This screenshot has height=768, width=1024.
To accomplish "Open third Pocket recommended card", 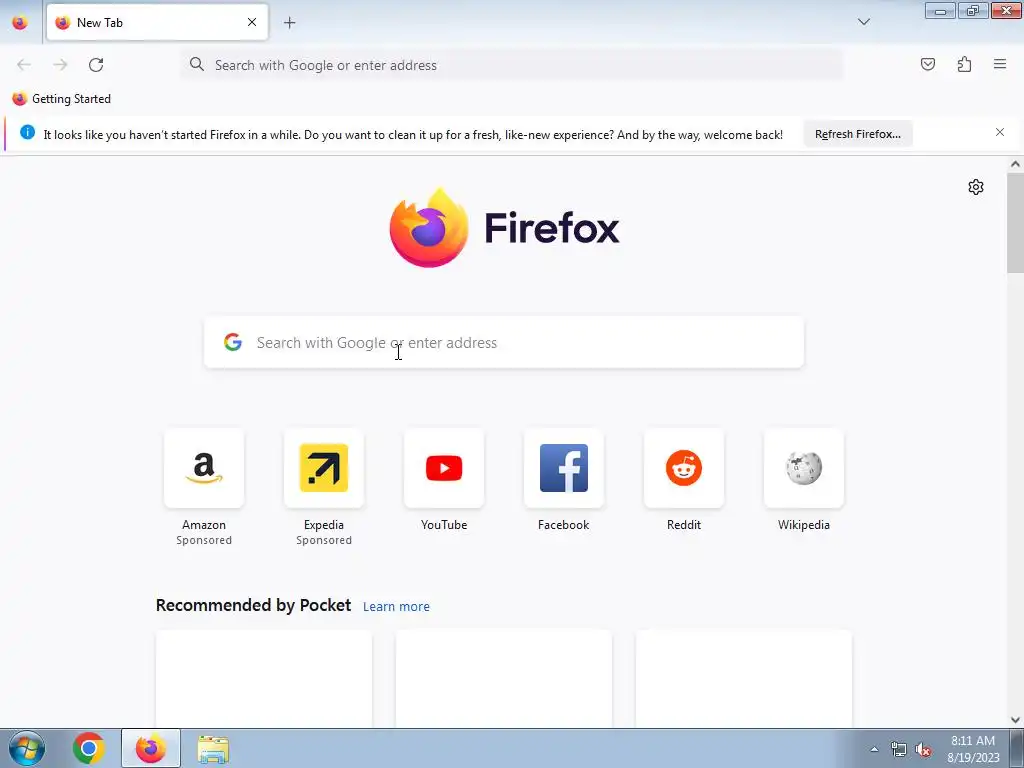I will tap(744, 678).
